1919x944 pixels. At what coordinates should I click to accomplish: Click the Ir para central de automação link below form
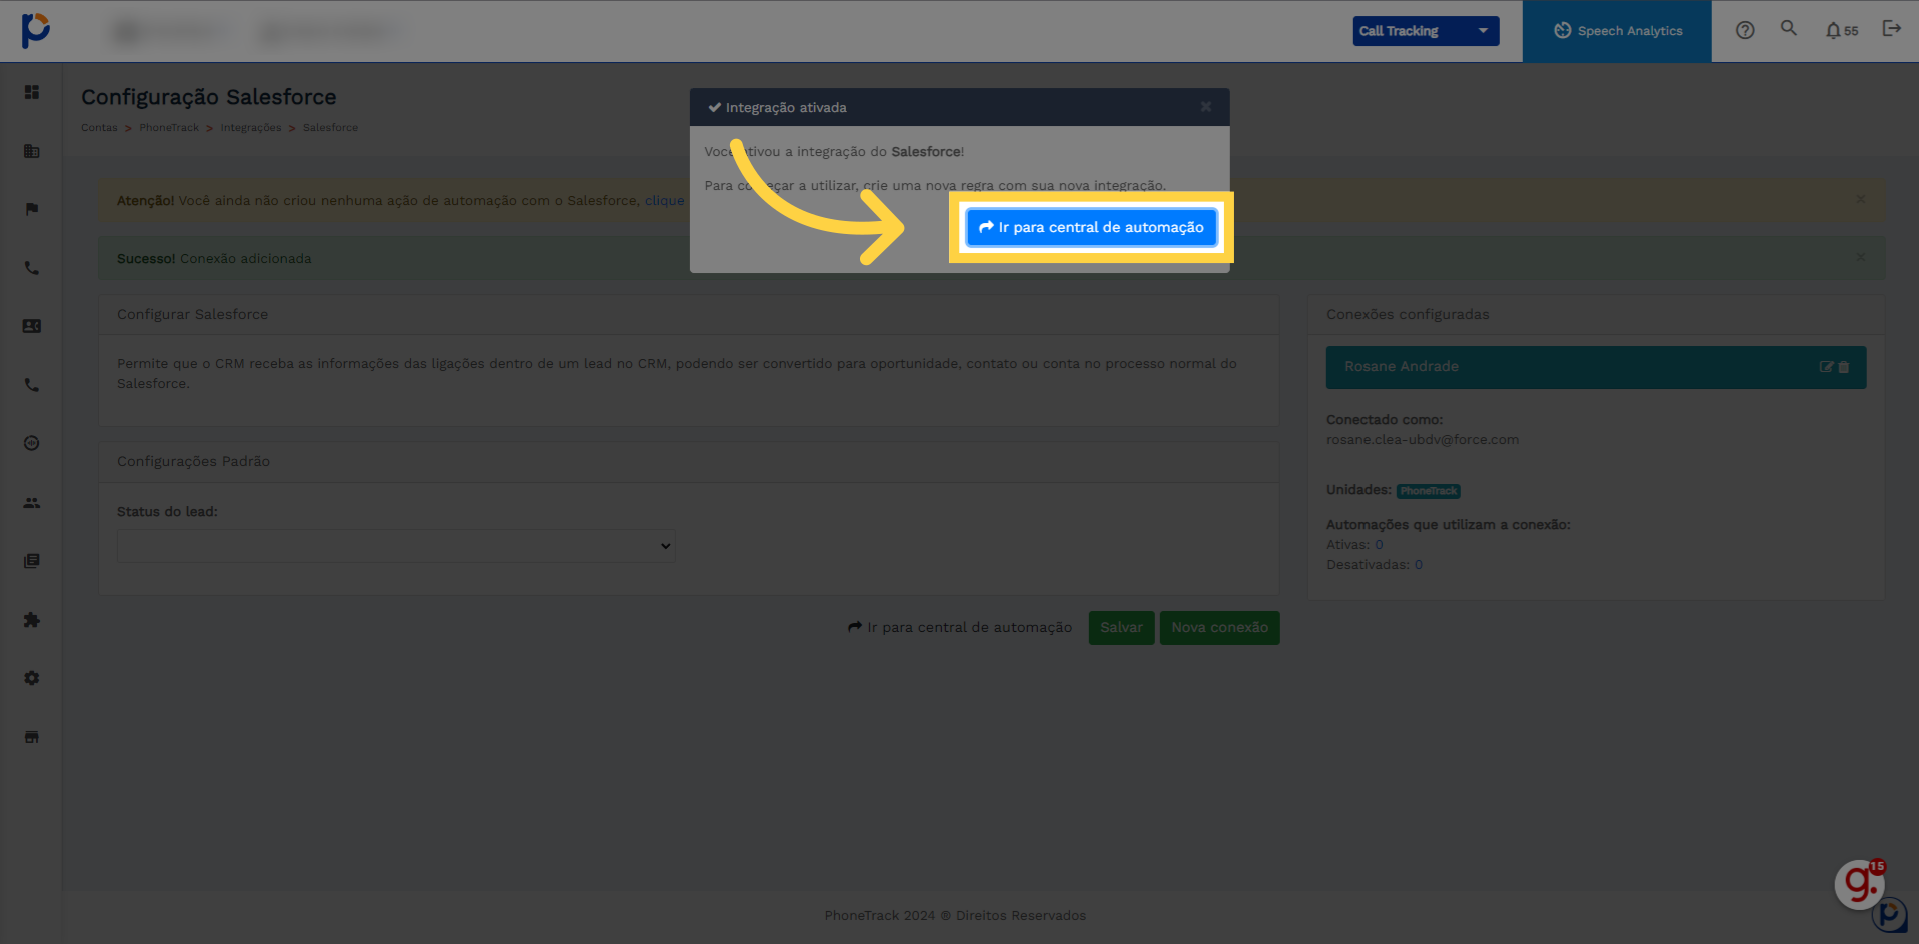point(960,628)
